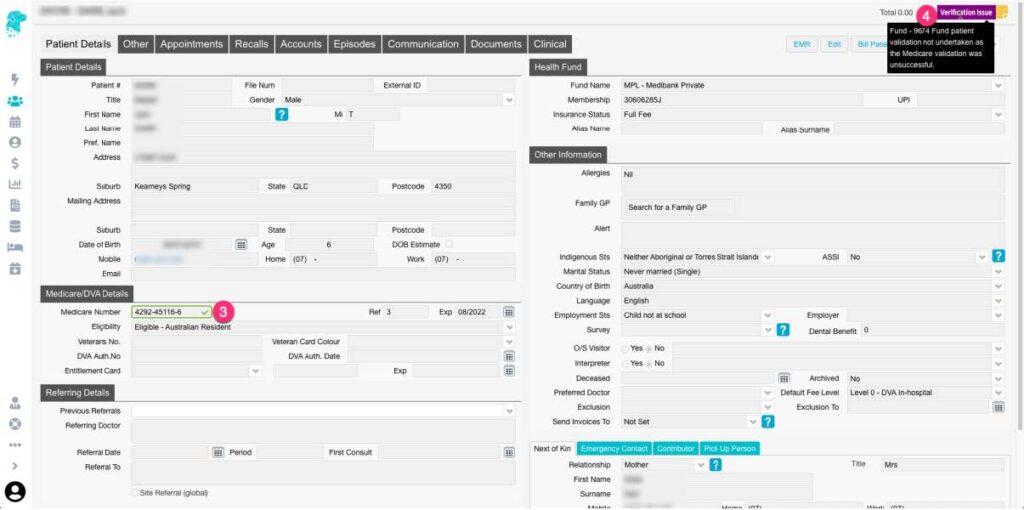Open the Contributor tab

675,449
